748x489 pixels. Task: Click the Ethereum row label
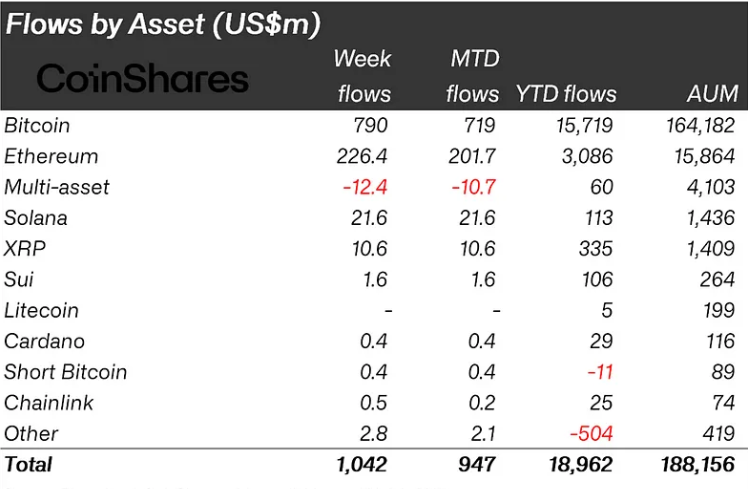[51, 157]
